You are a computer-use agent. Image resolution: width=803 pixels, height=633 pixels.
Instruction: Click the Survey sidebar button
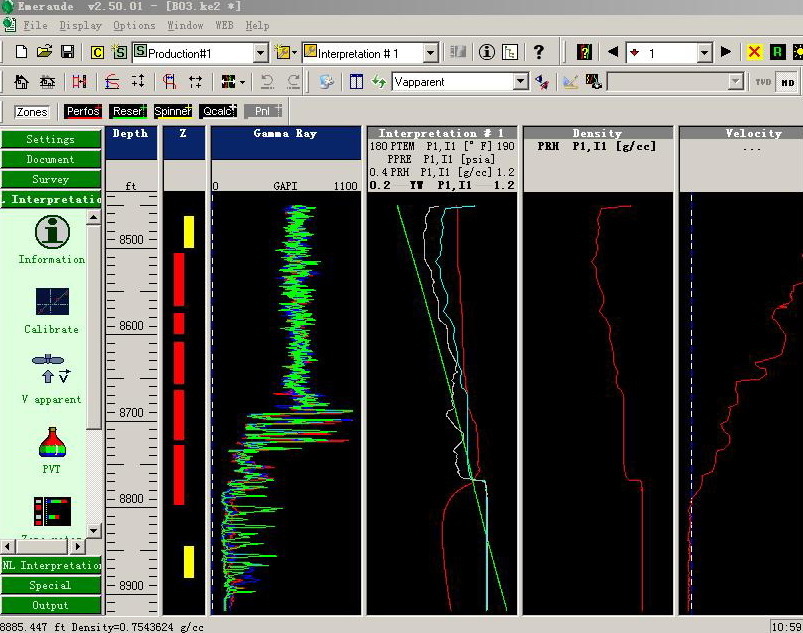tap(50, 180)
